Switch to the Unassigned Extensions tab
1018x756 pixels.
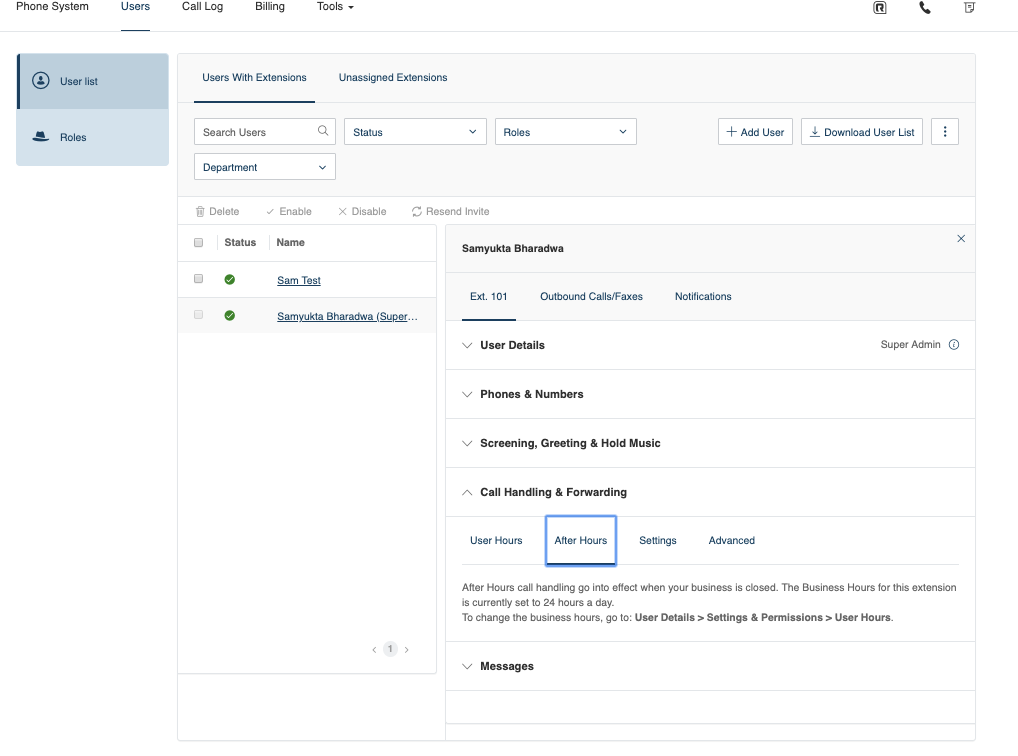(393, 77)
